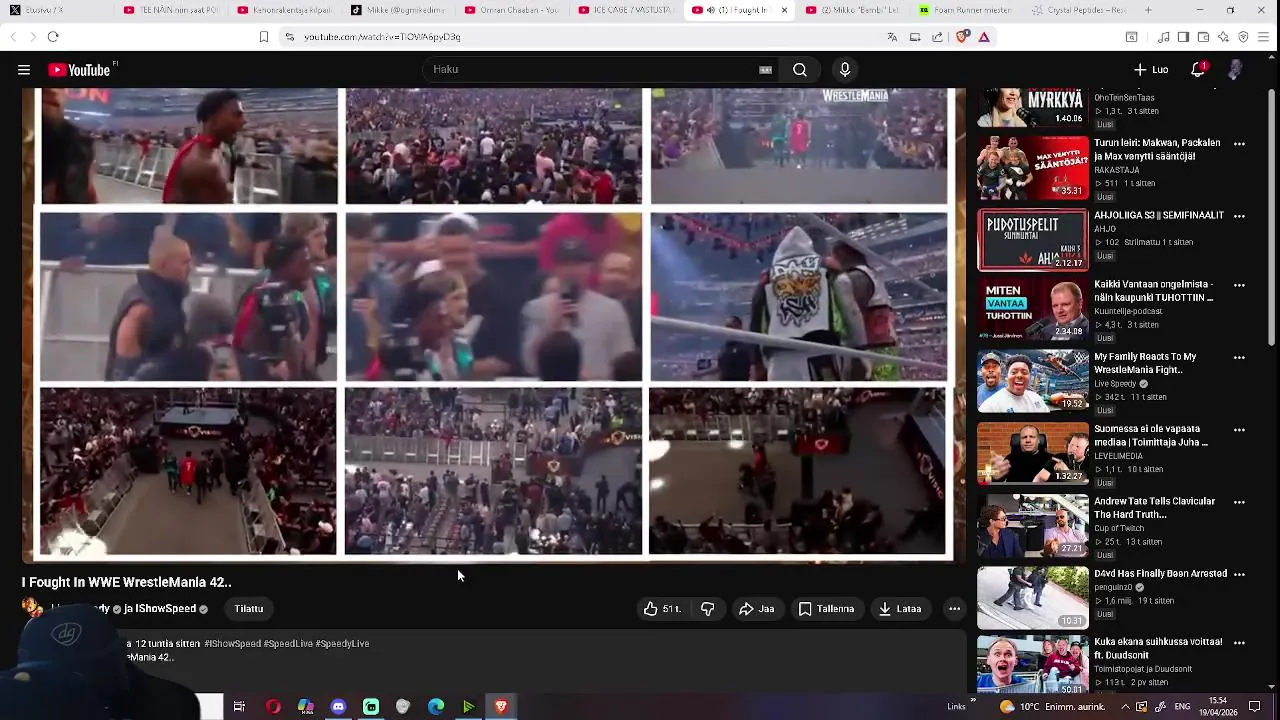Screen dimensions: 1280x720
Task: Click the browser address bar URL
Action: (382, 37)
